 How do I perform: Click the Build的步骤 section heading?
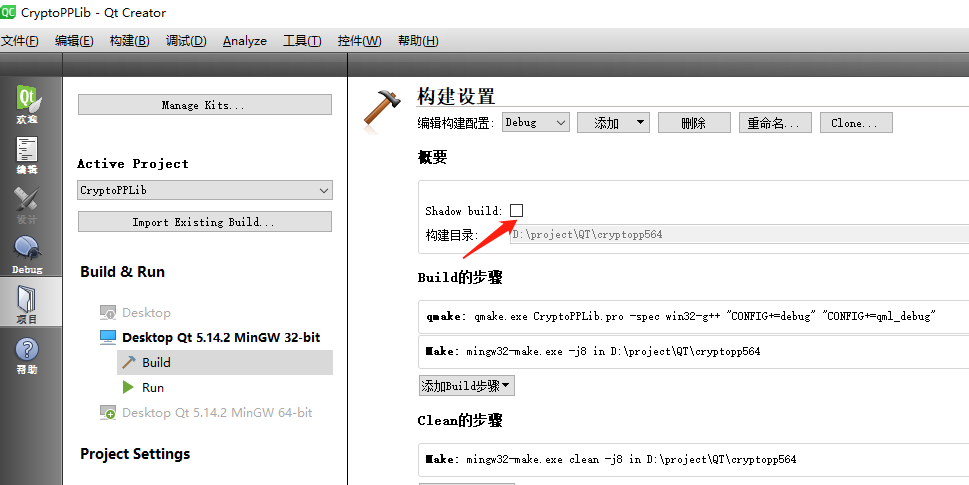(460, 277)
